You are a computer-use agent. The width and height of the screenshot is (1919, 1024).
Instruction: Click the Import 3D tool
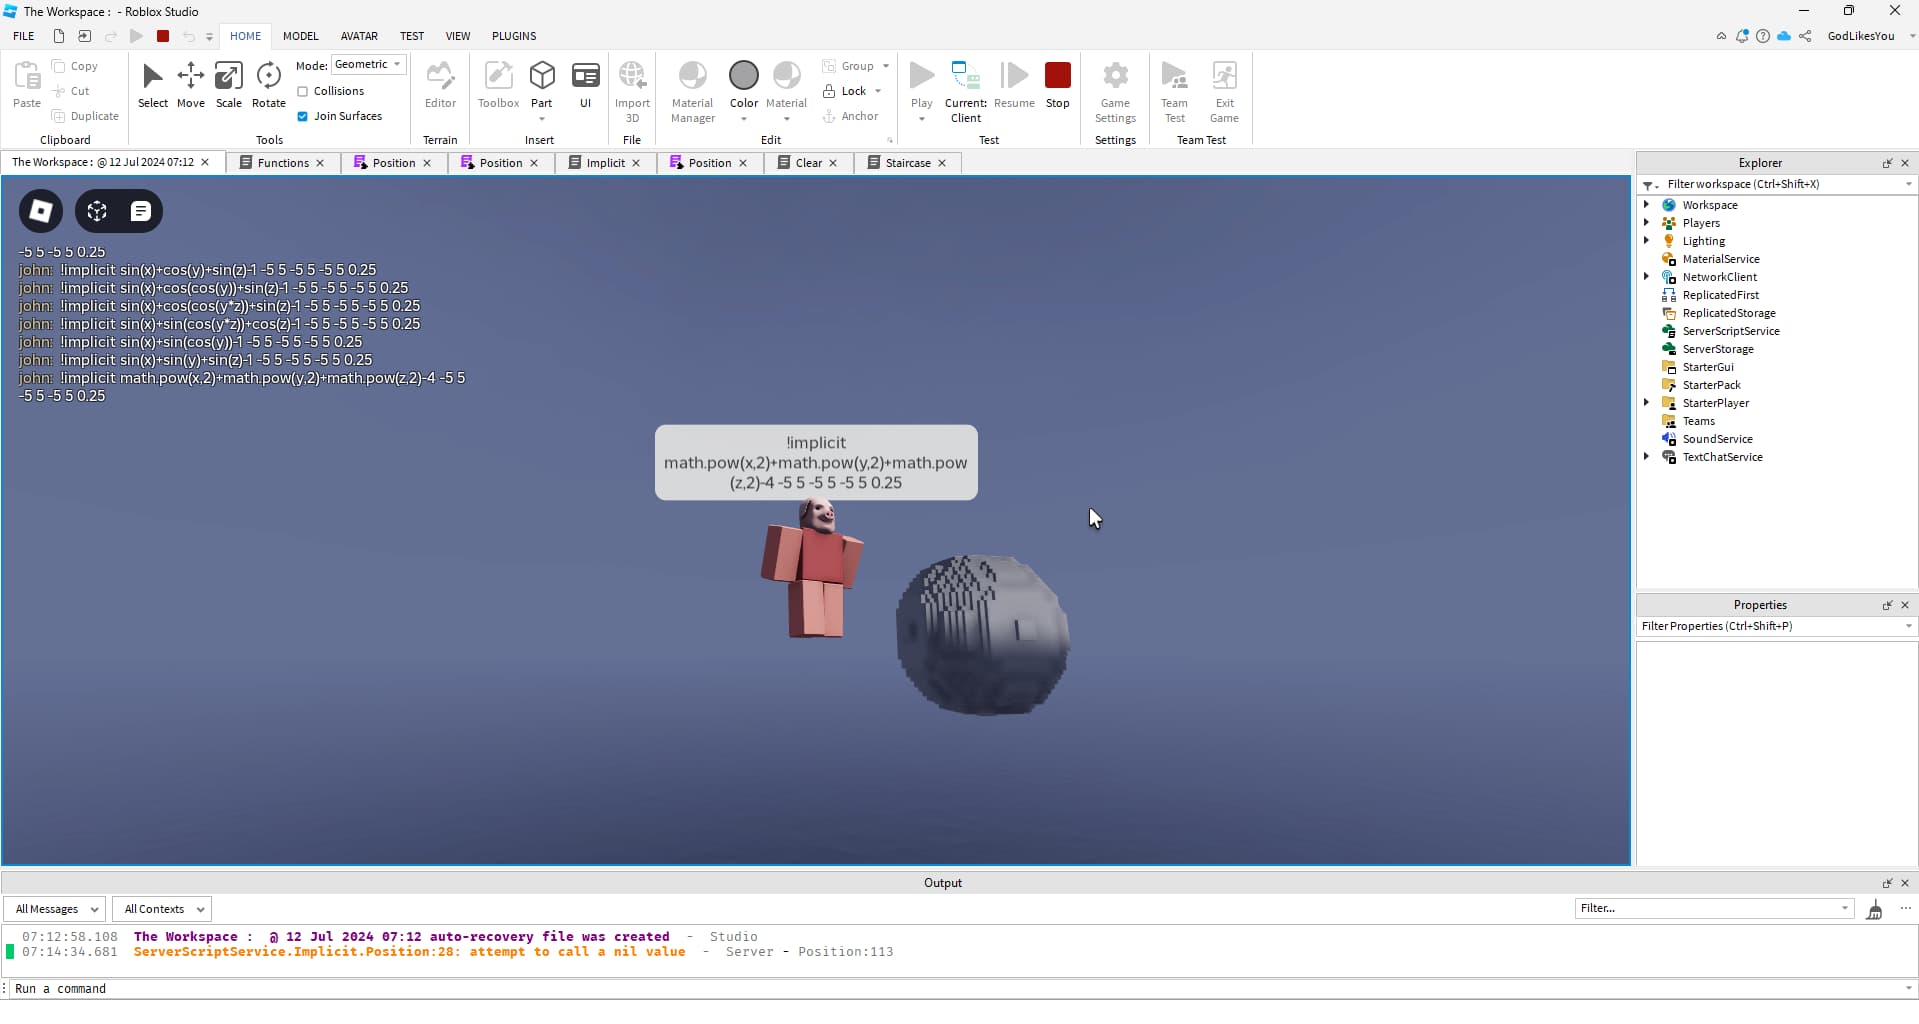(x=632, y=85)
